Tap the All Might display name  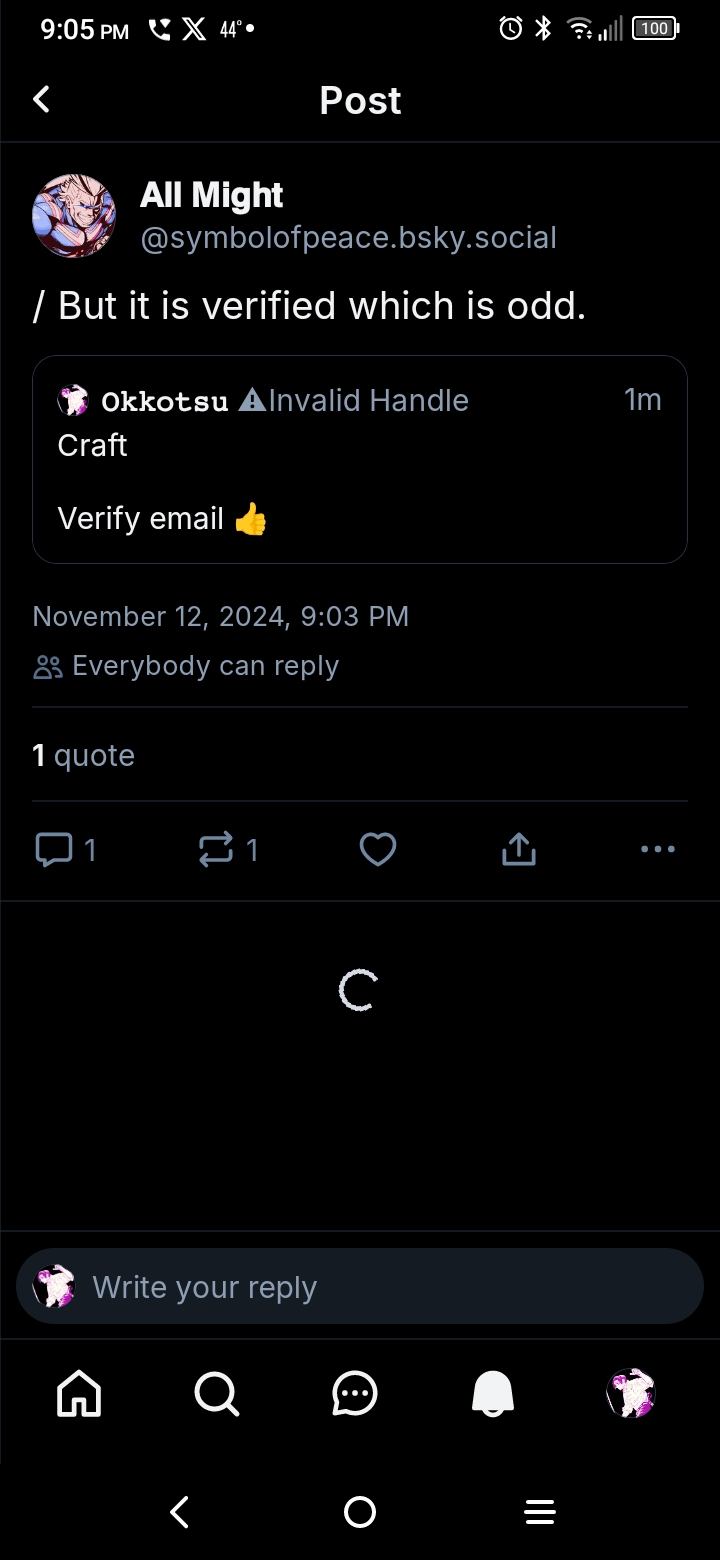tap(212, 195)
